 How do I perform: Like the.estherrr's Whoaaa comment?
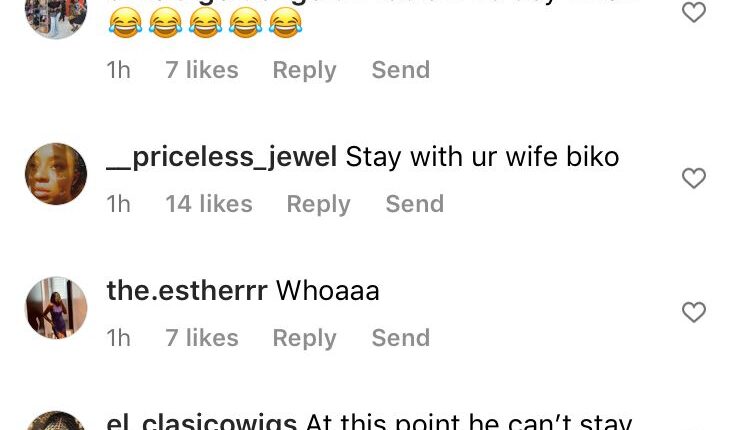click(694, 312)
